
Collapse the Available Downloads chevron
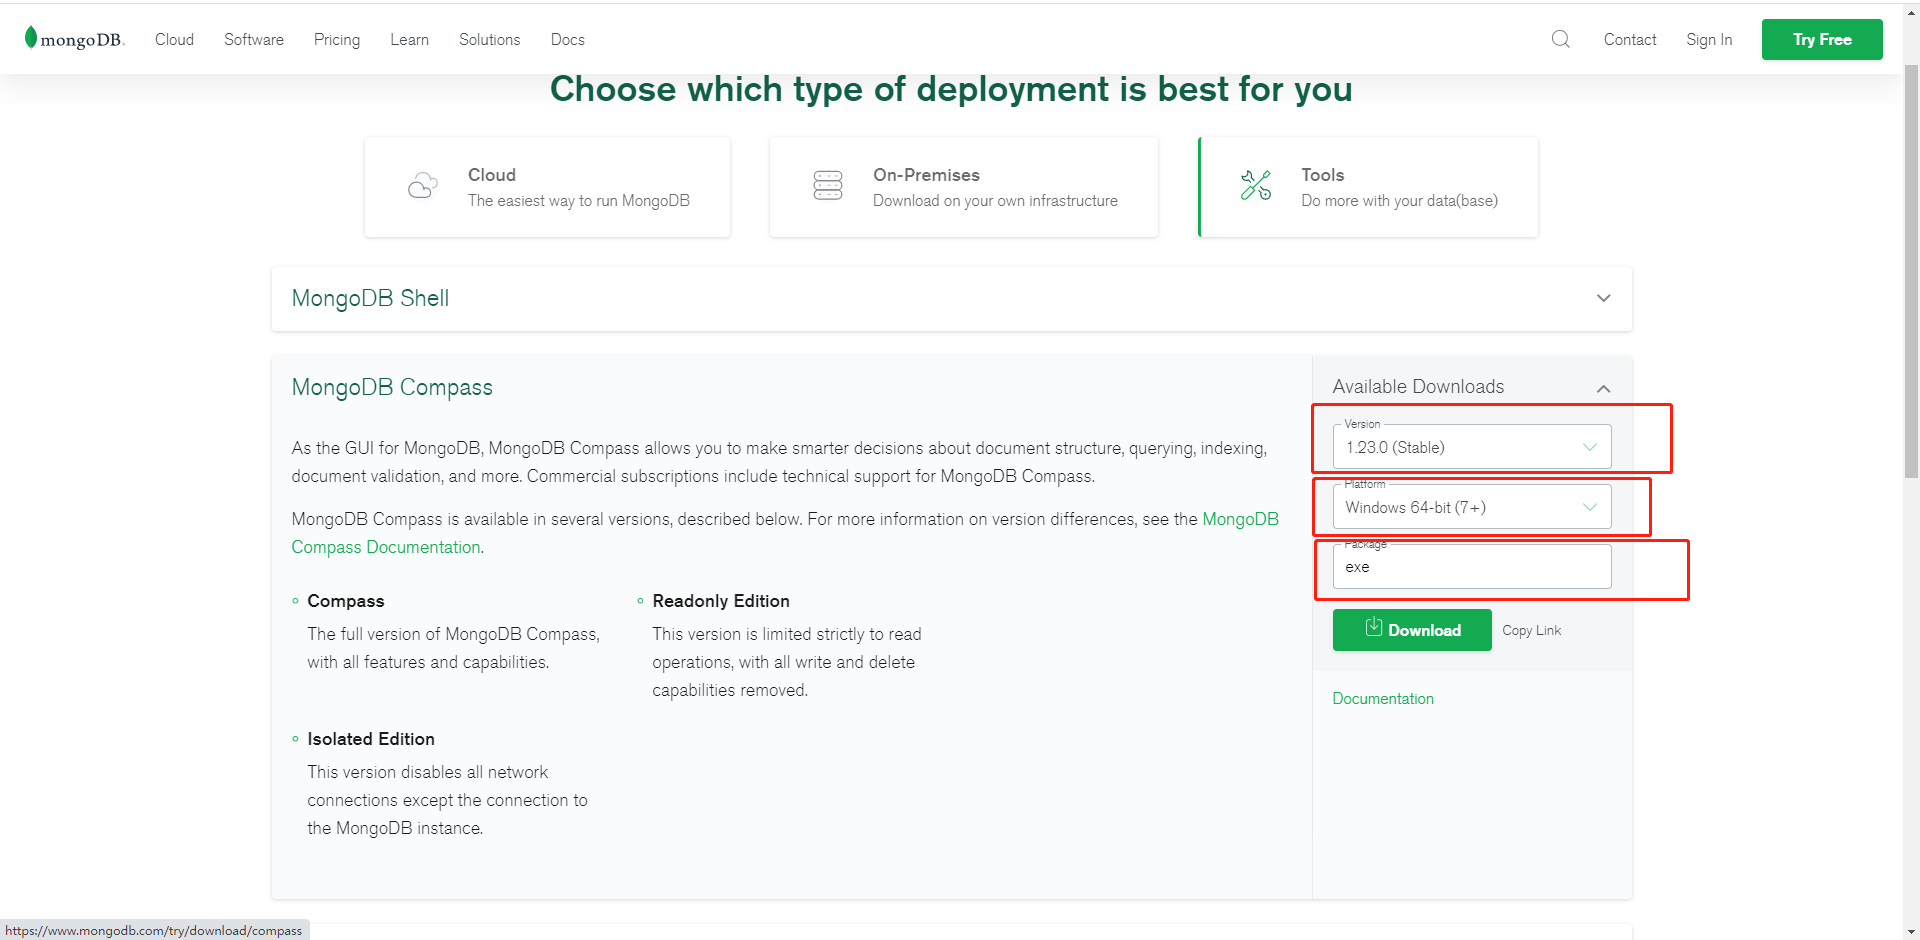(x=1604, y=388)
